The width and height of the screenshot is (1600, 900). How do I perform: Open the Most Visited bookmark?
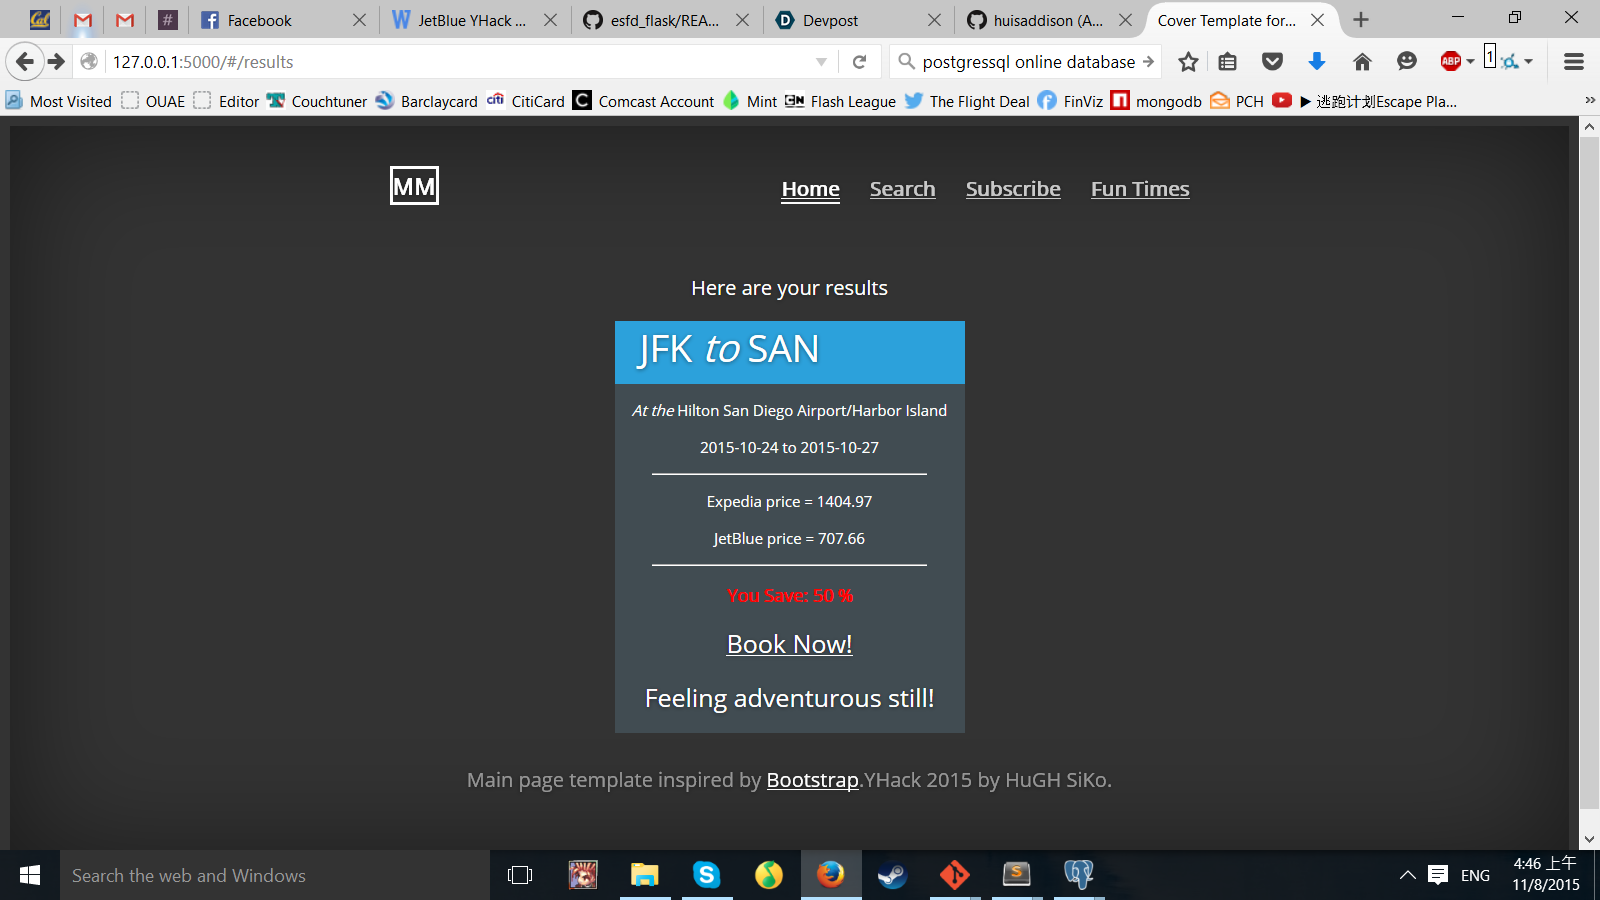click(x=59, y=101)
